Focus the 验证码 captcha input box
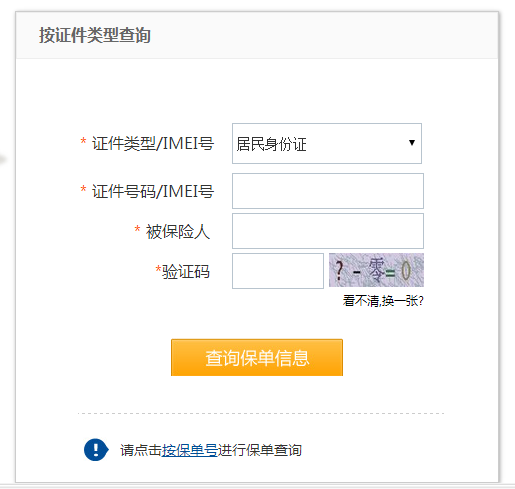This screenshot has height=489, width=515. 278,271
